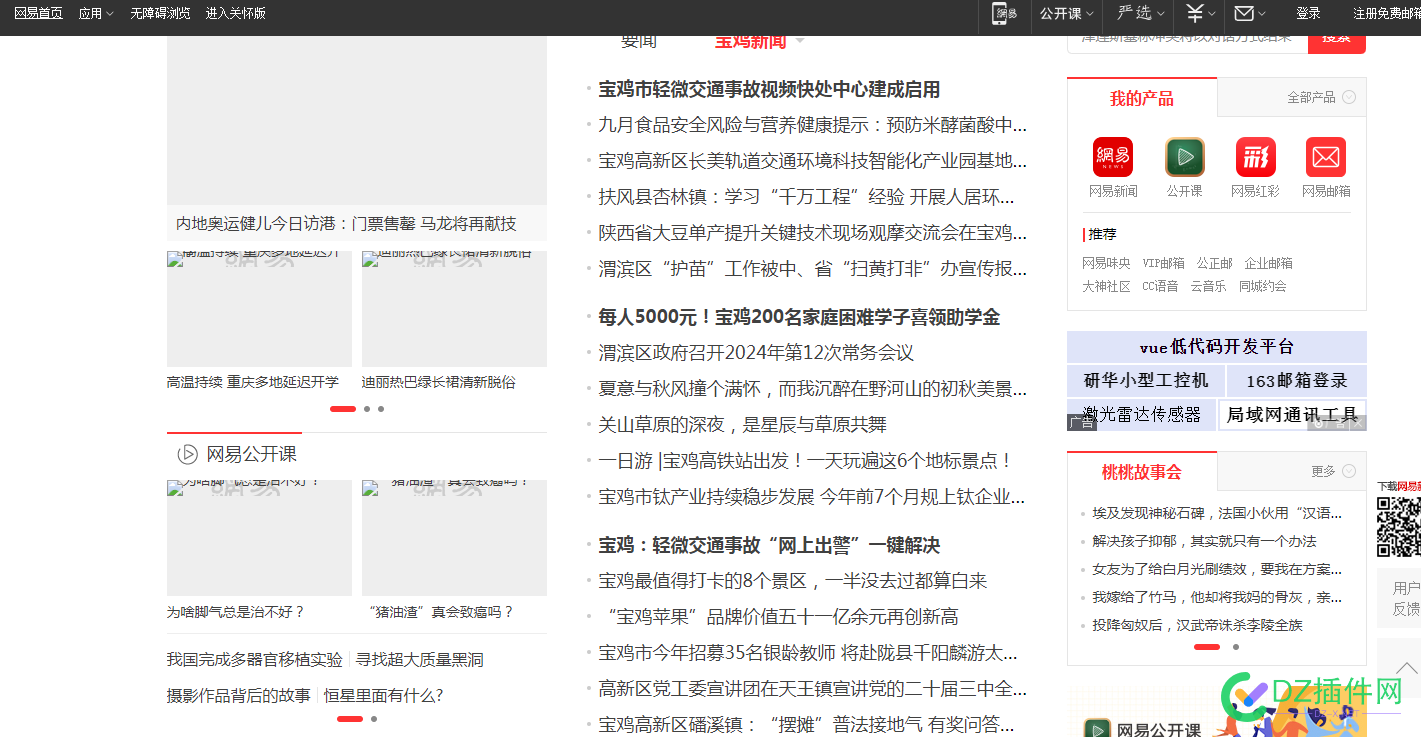Click the QR code for downloading NetEase News
The height and width of the screenshot is (737, 1421).
tap(1398, 527)
